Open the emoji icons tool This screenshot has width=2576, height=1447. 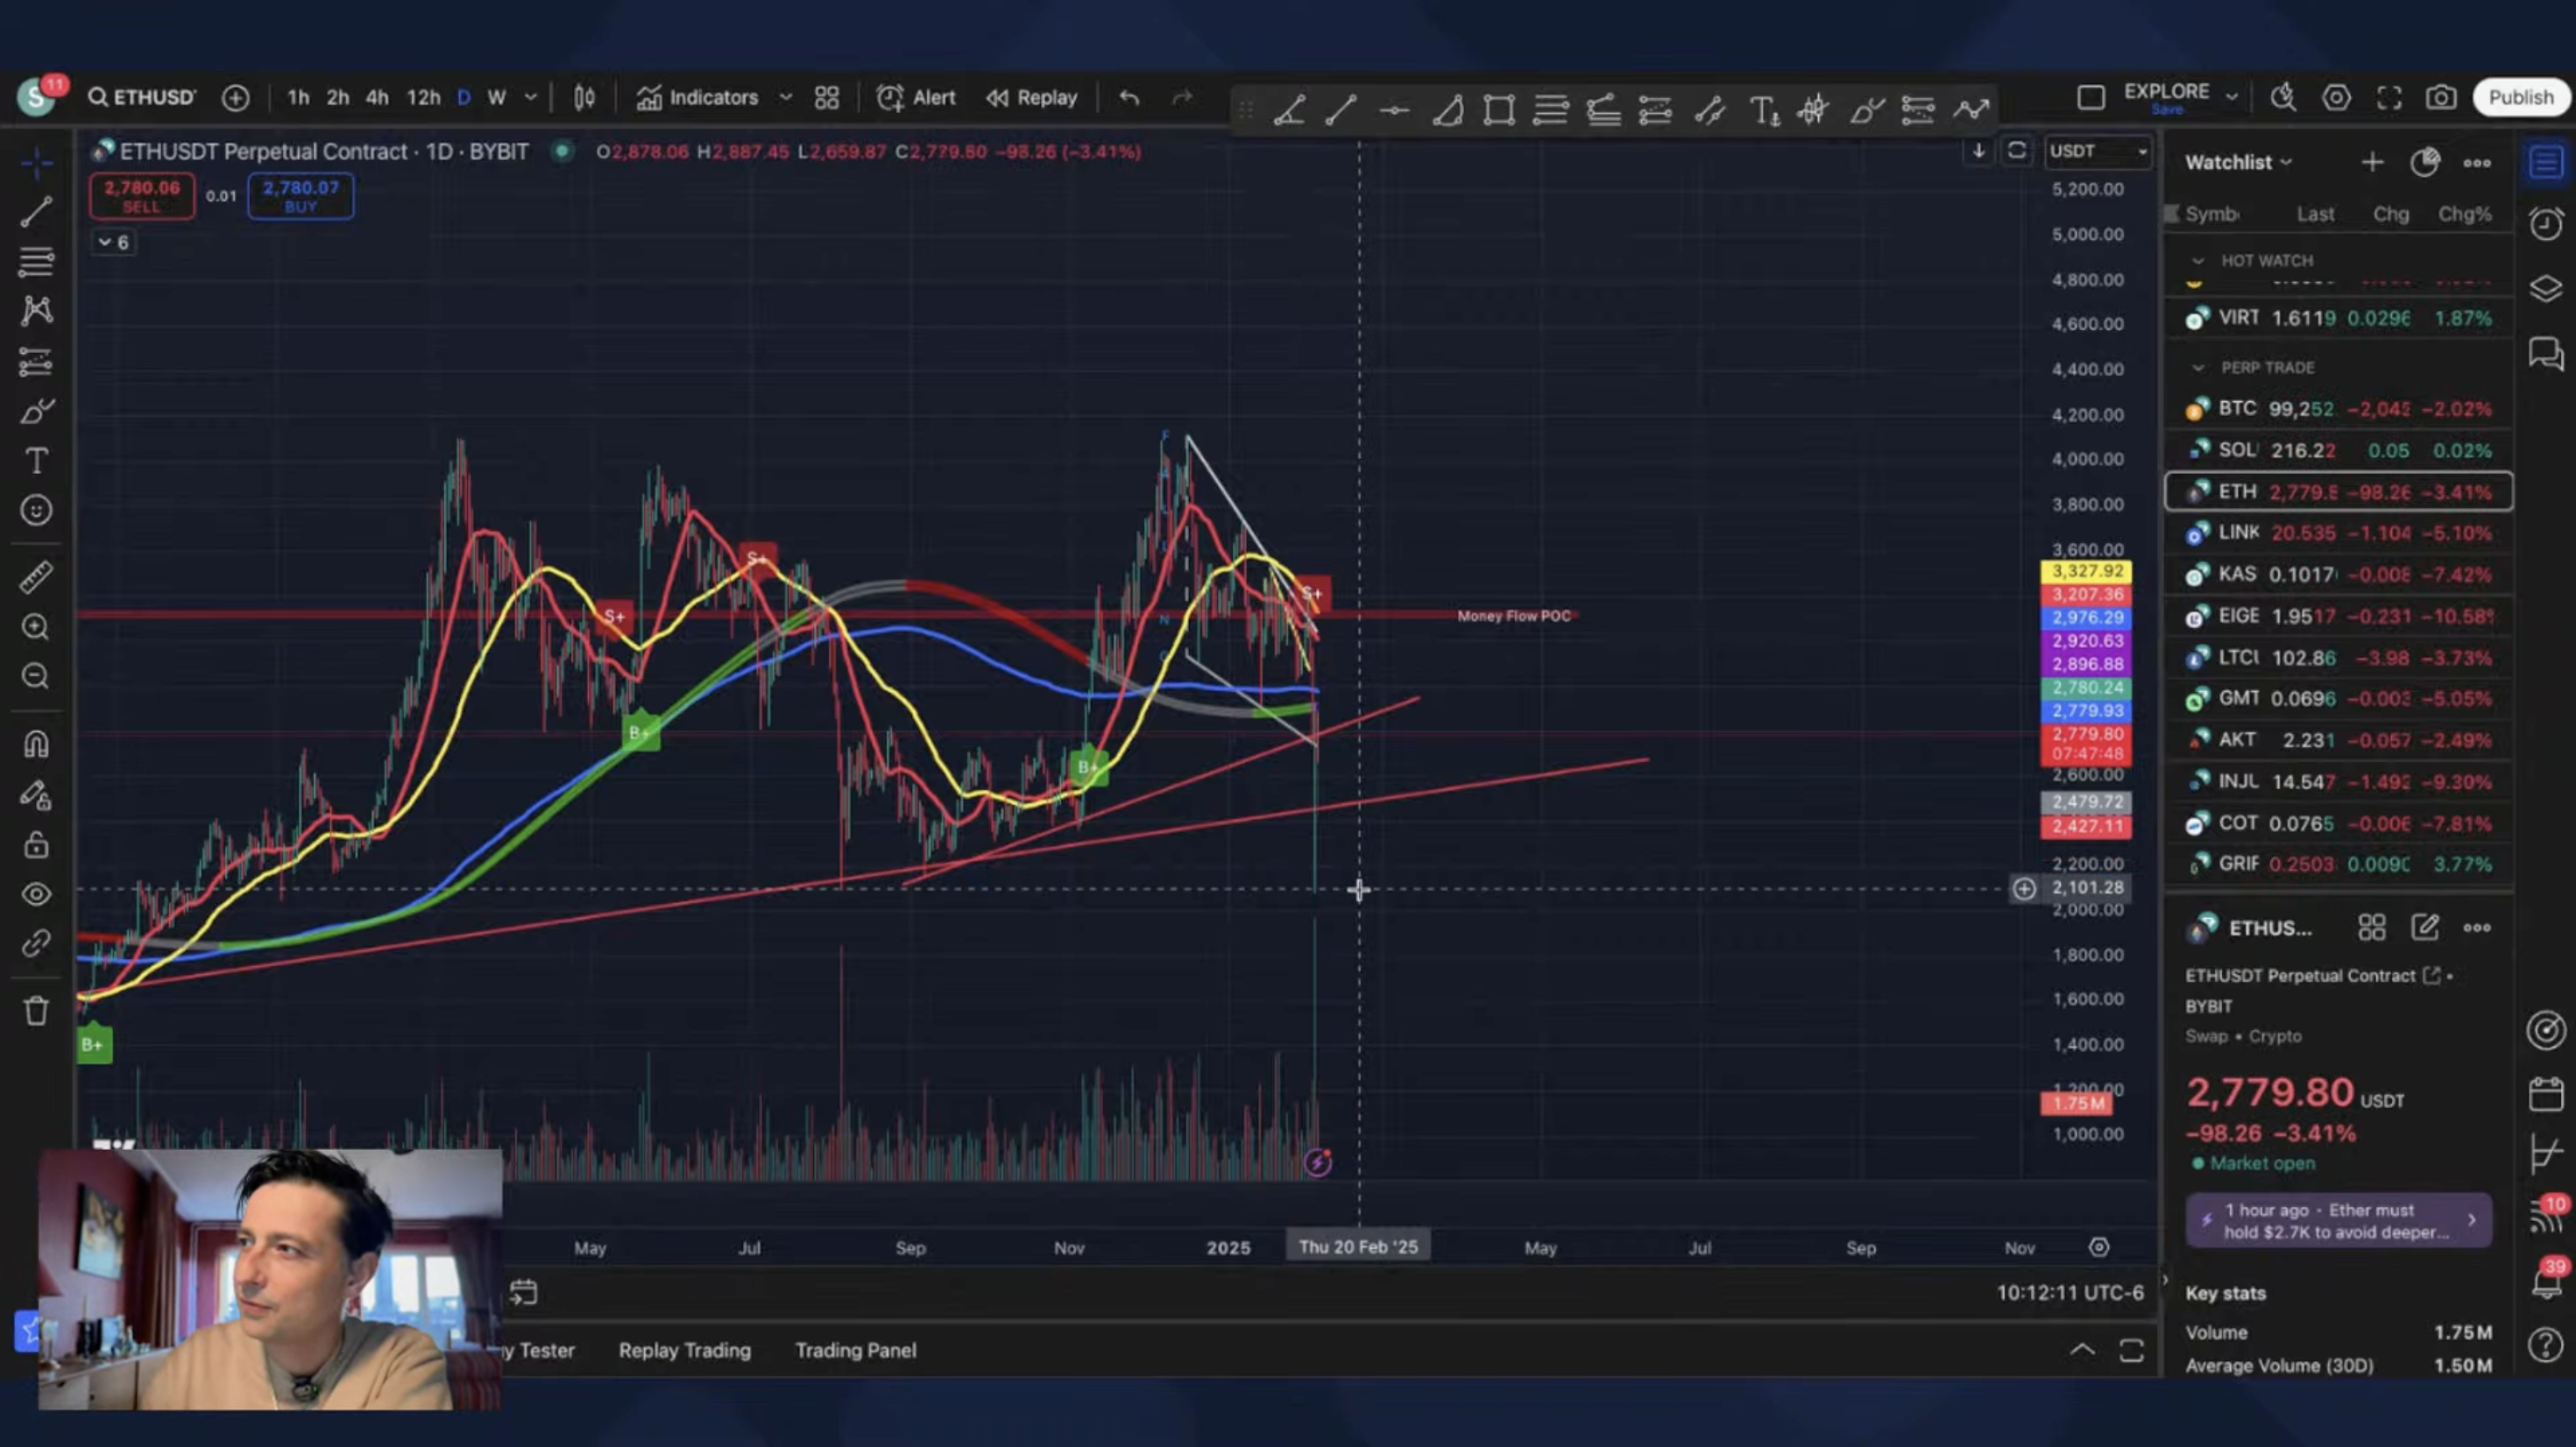36,511
